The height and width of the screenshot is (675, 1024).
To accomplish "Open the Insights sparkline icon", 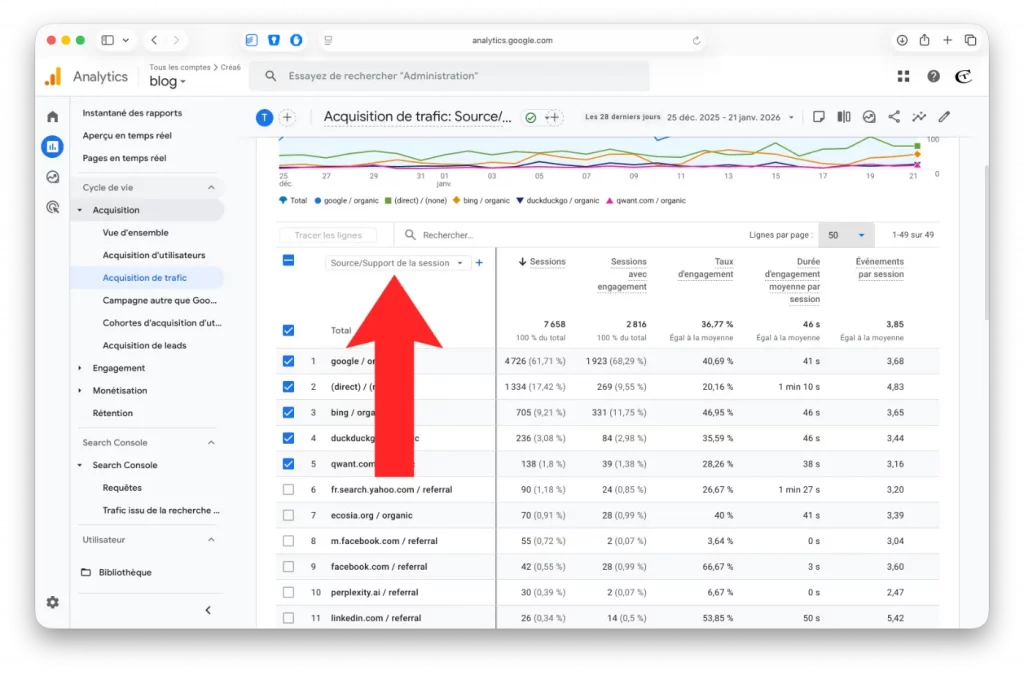I will tap(919, 117).
